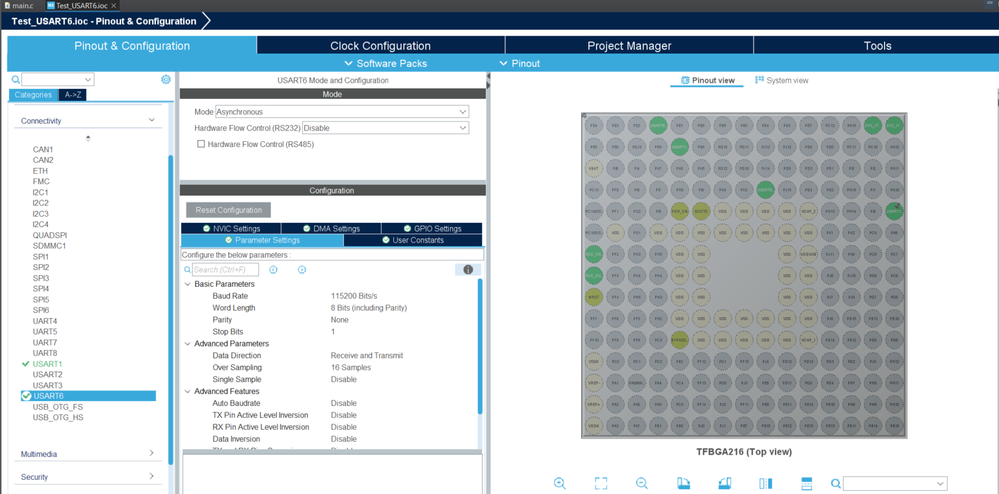Select the Categories tab

click(33, 95)
